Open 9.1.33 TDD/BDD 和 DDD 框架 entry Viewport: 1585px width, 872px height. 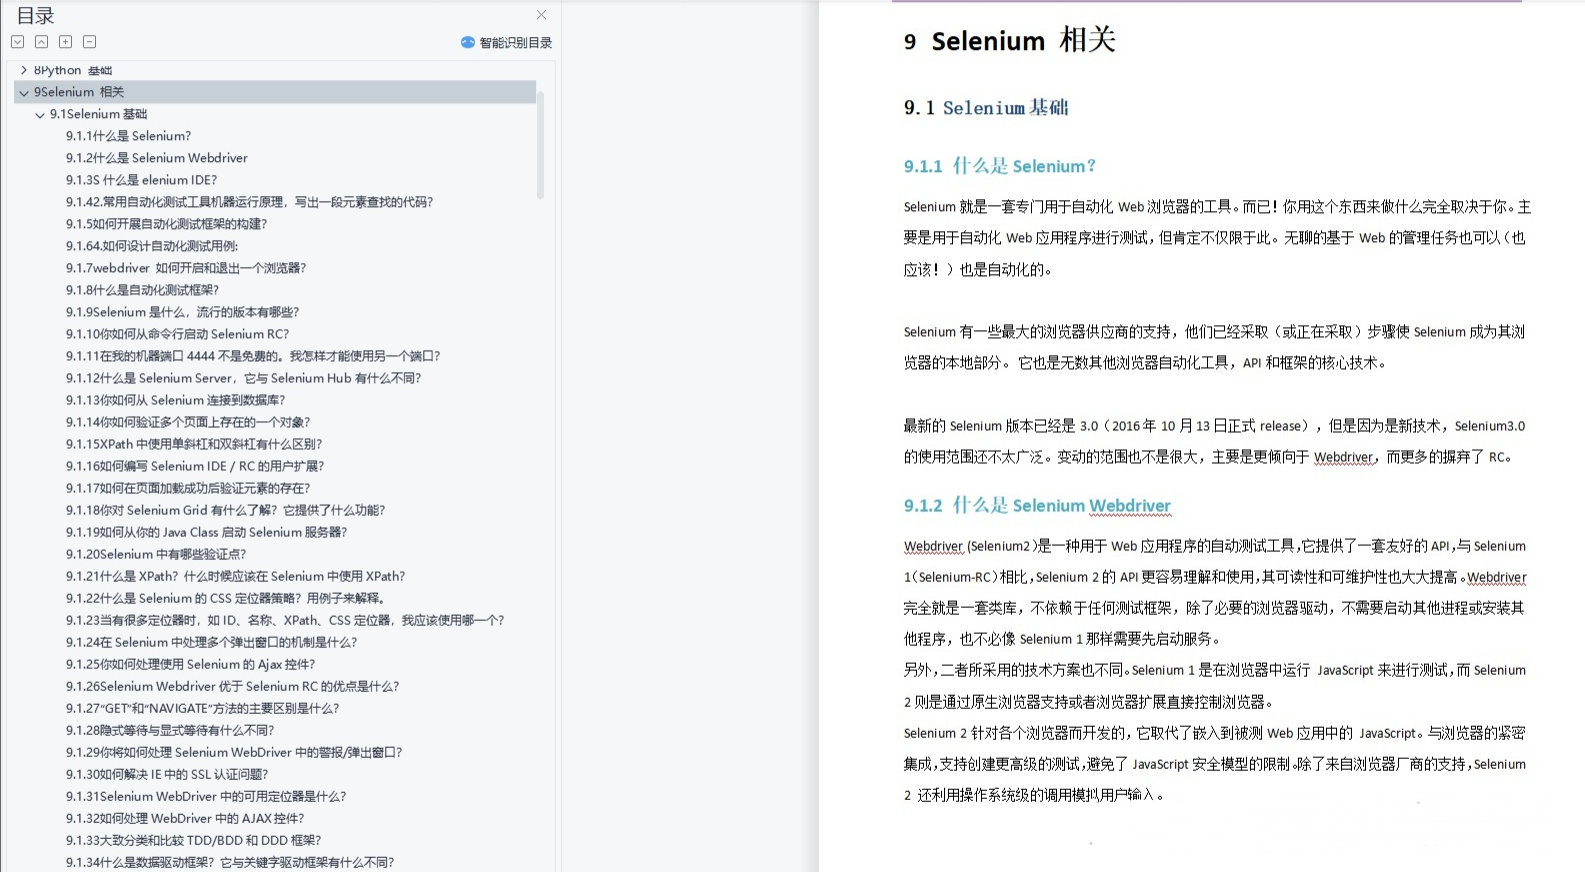(x=194, y=840)
